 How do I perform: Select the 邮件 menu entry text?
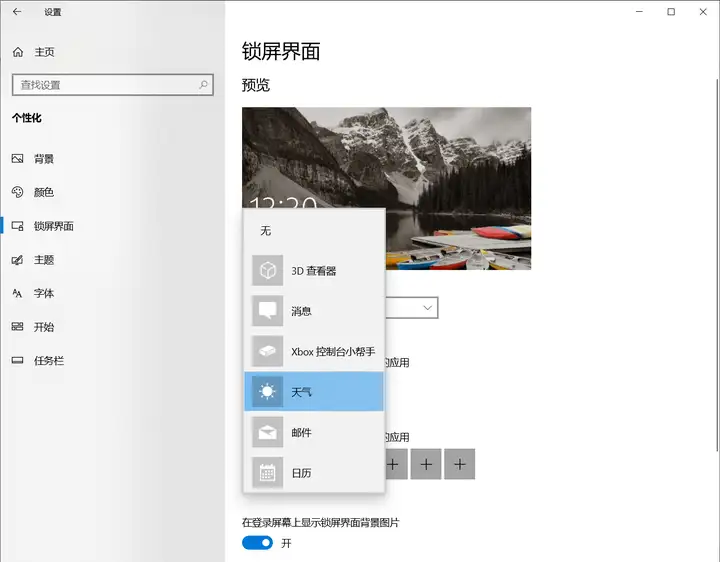(301, 433)
